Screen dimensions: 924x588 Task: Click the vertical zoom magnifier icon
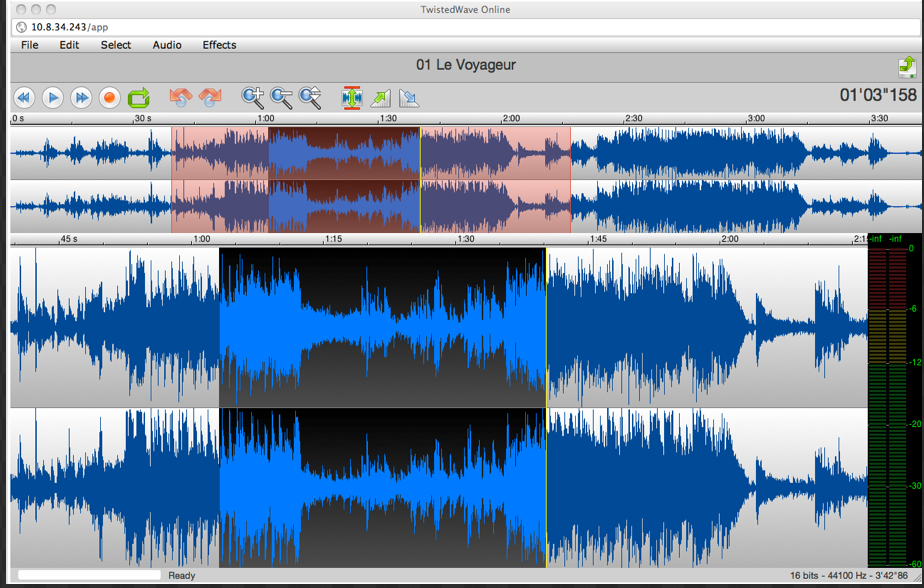click(x=310, y=98)
